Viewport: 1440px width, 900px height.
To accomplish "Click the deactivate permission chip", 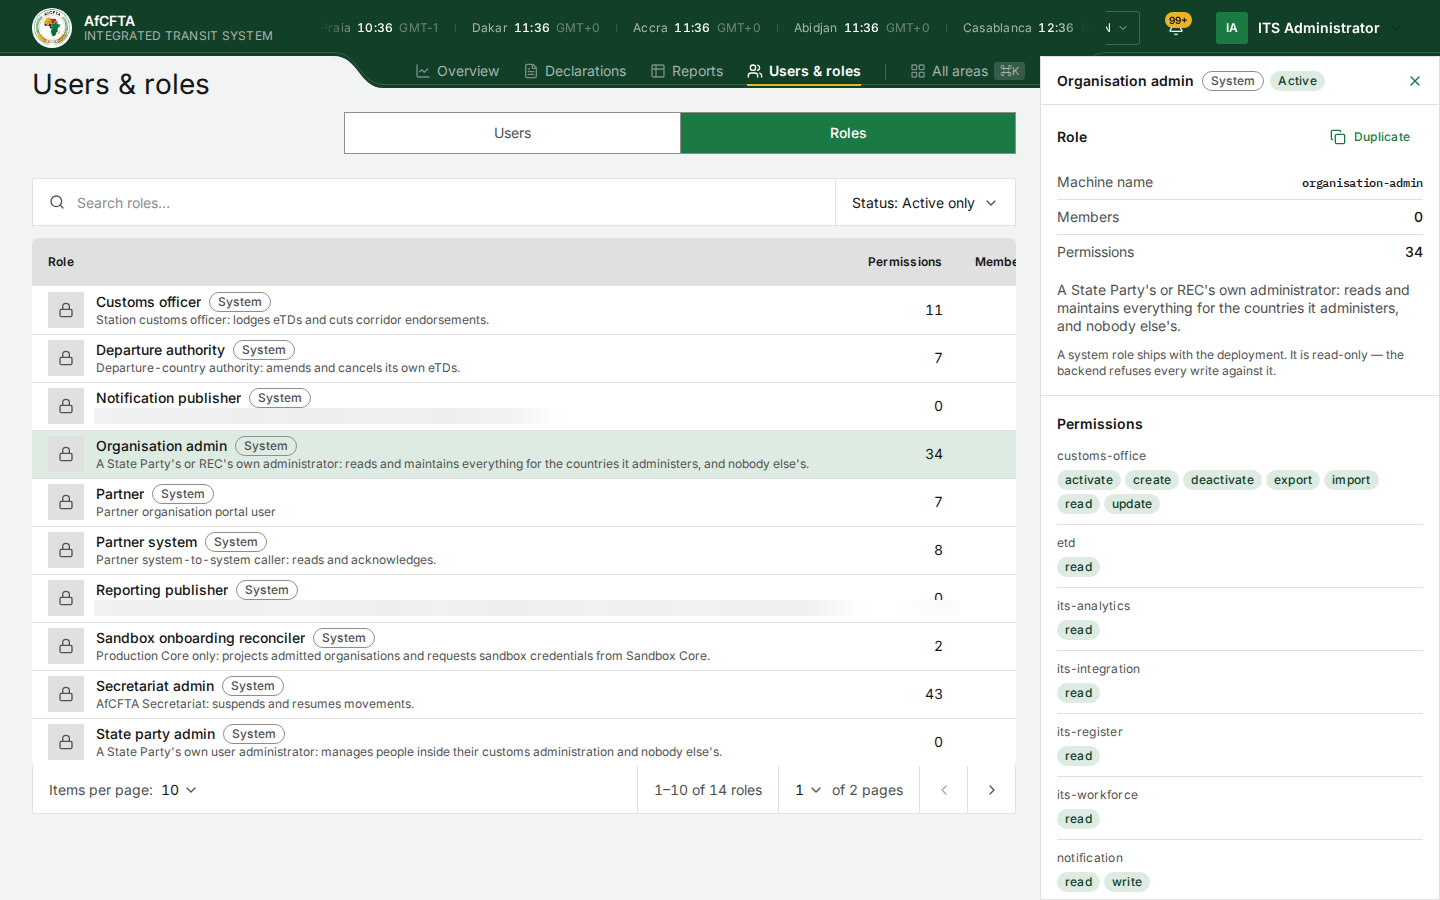I will (1222, 480).
